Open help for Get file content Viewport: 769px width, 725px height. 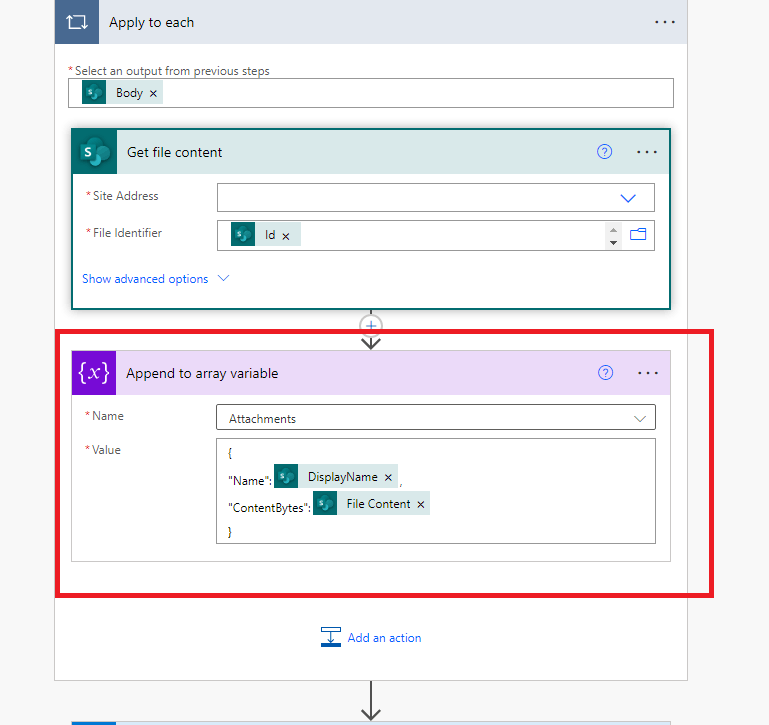(604, 152)
